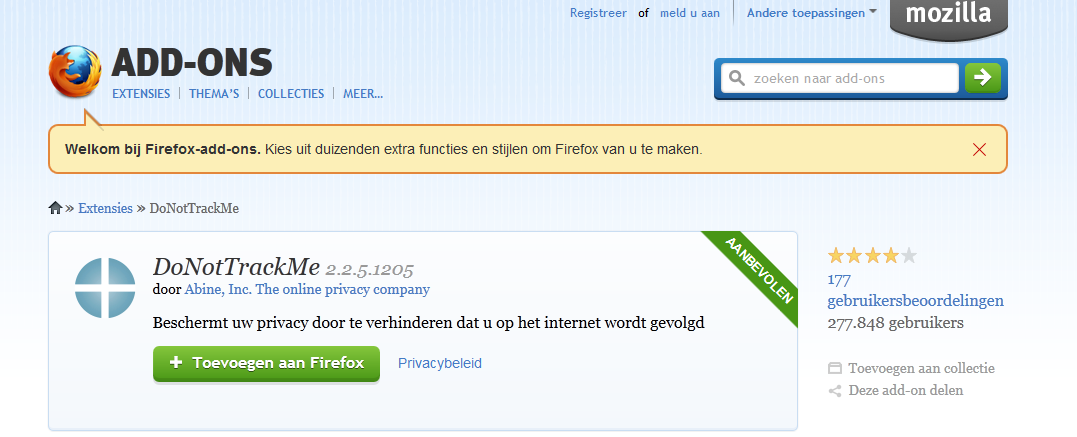Click the star rating display

[x=872, y=256]
